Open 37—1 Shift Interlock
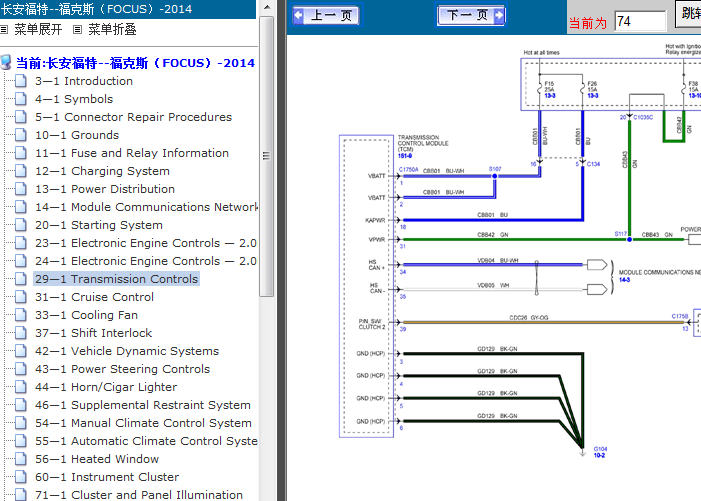 tap(93, 333)
